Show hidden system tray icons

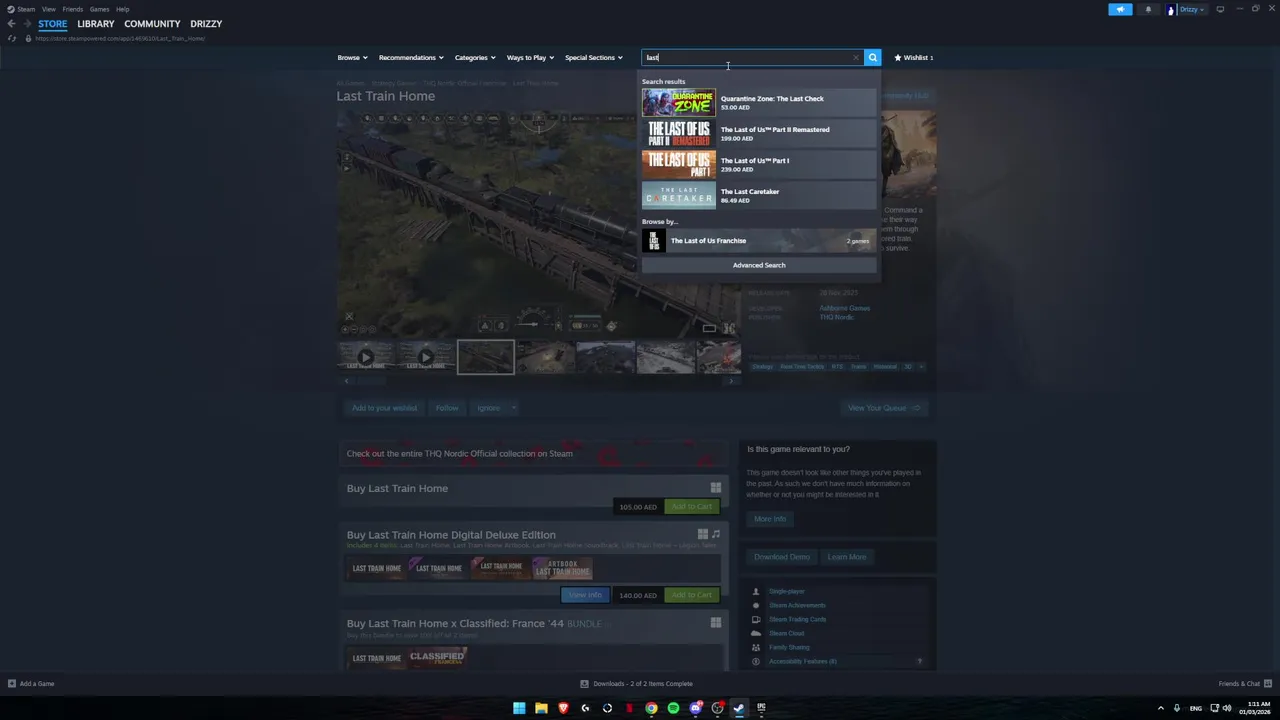pyautogui.click(x=1161, y=708)
